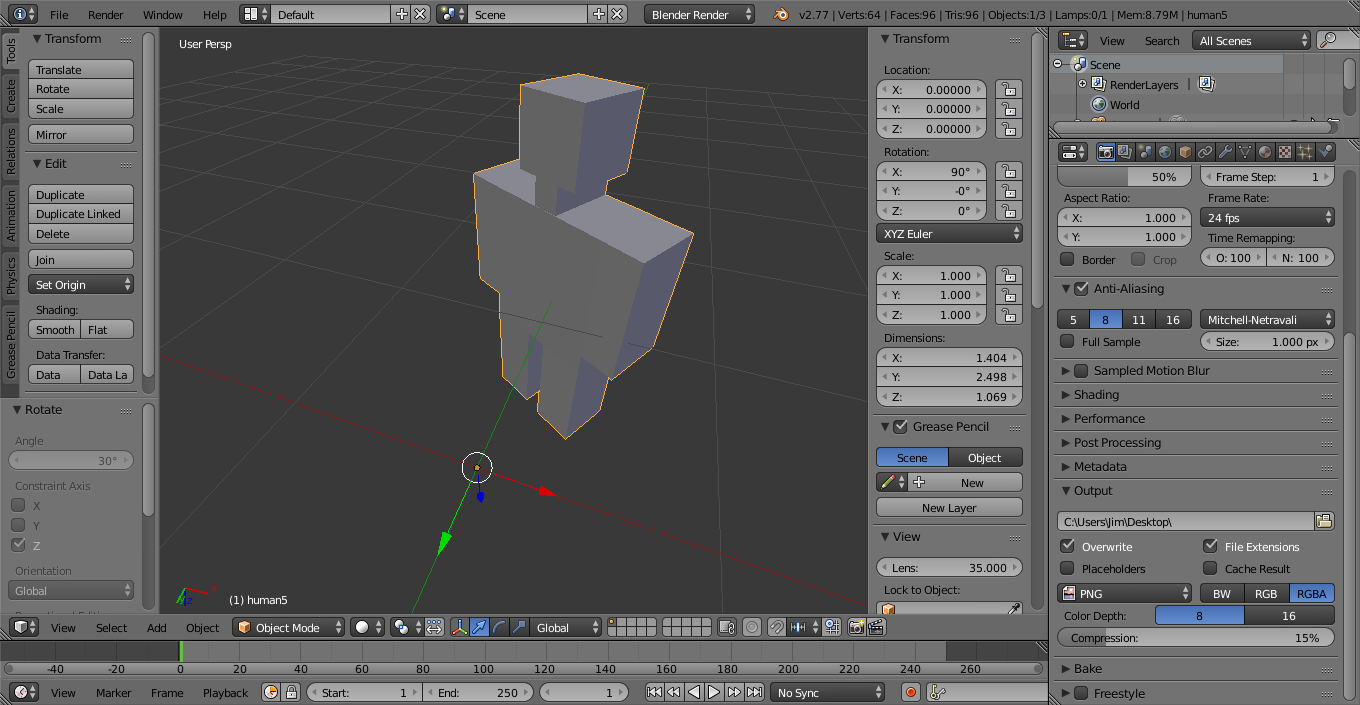The image size is (1360, 705).
Task: Check the Cache Result option
Action: [1210, 568]
